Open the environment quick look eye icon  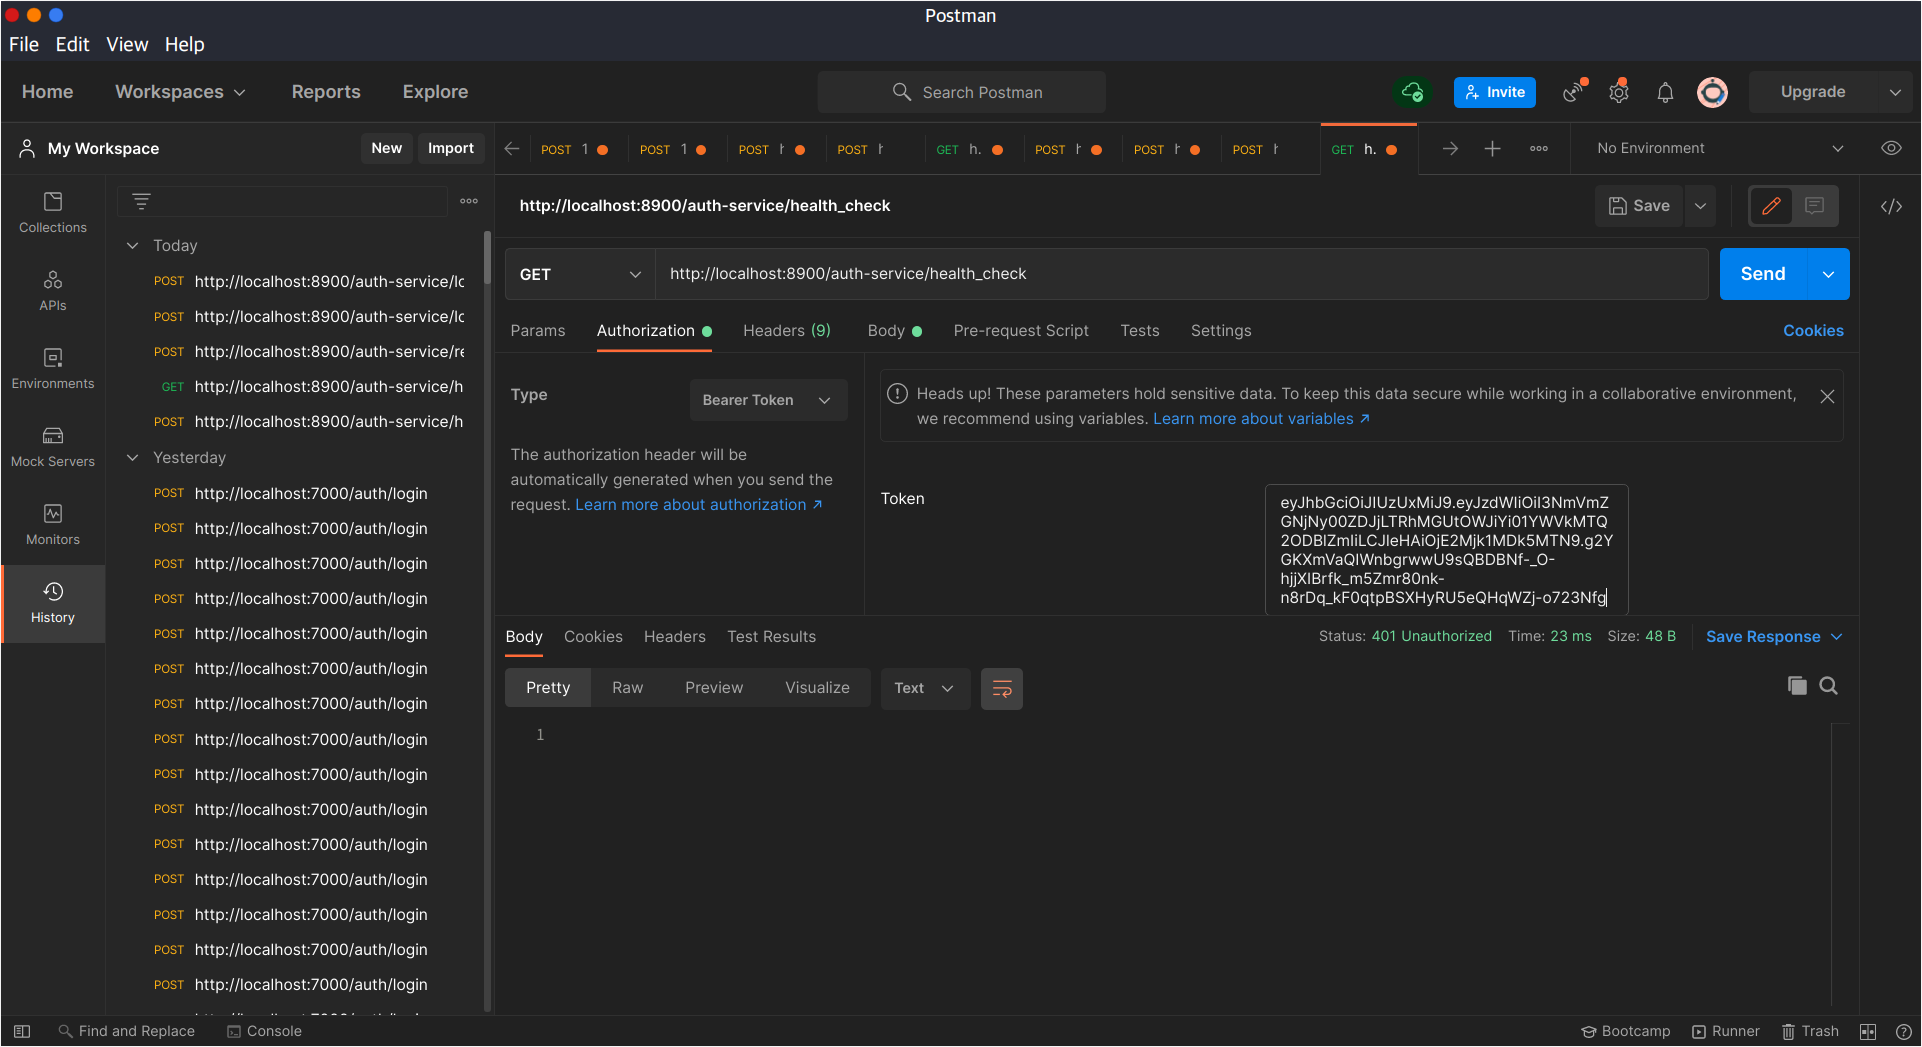[1891, 148]
